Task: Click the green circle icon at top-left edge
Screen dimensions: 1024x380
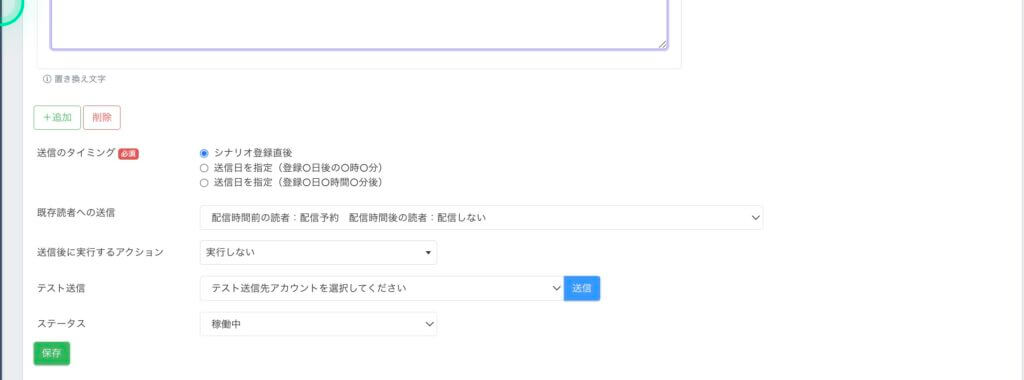Action: tap(10, 9)
